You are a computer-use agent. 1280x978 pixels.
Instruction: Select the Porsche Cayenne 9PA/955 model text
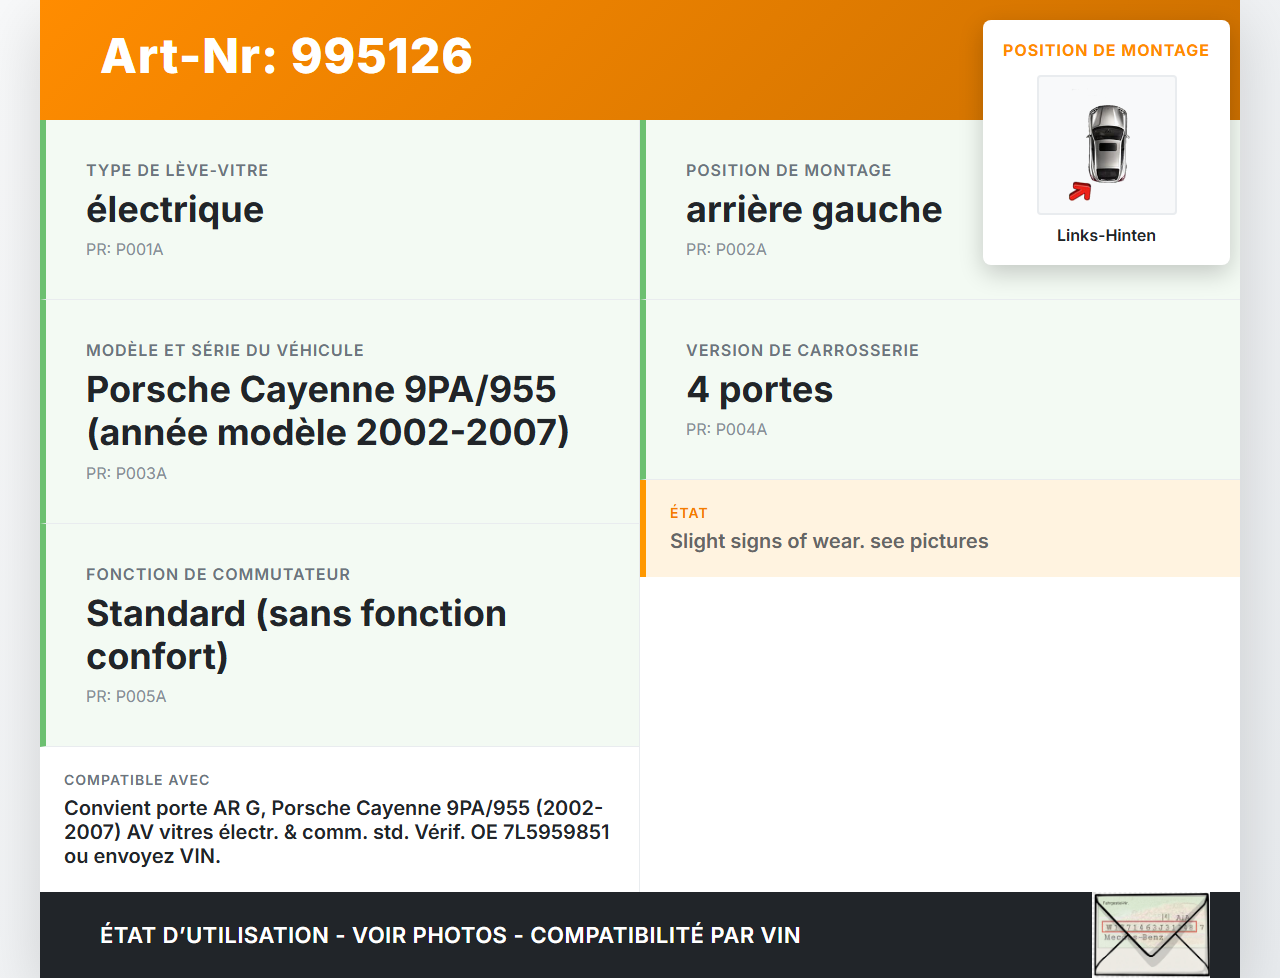click(328, 411)
